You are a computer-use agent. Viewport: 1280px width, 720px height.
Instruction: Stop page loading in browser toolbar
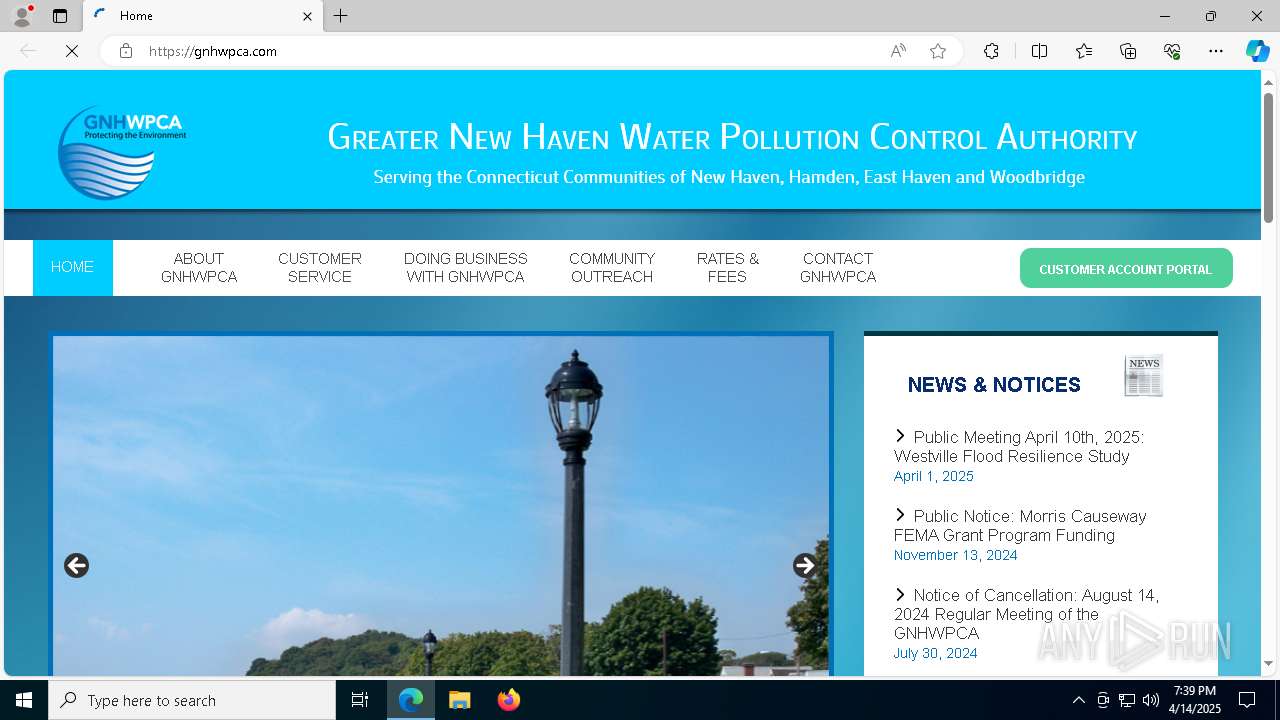pyautogui.click(x=72, y=51)
